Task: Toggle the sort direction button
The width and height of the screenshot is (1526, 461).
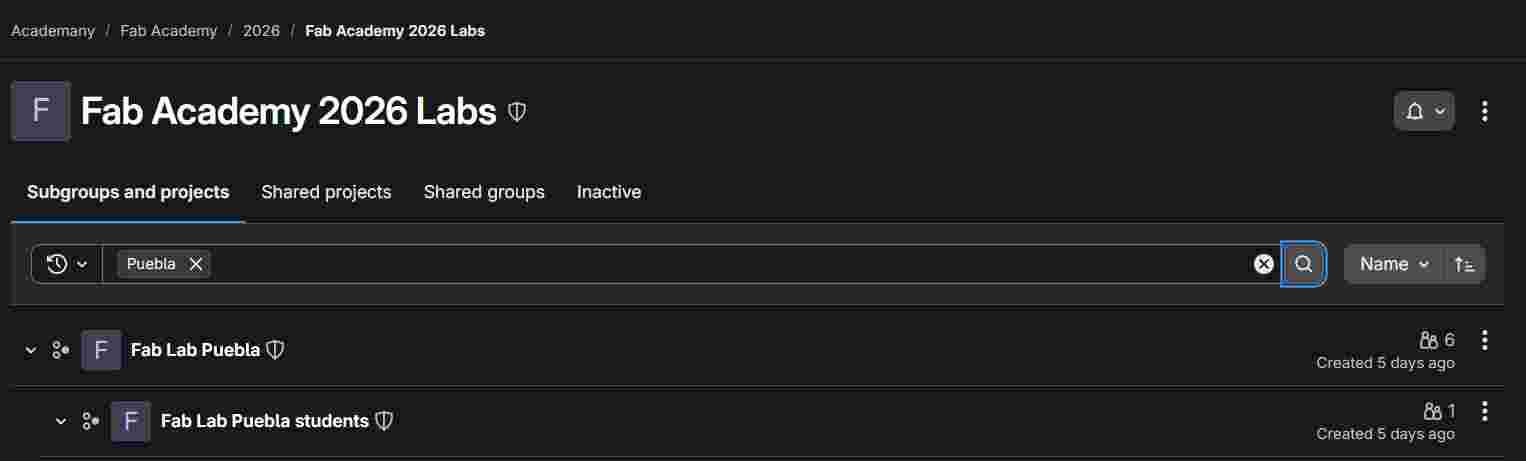Action: pos(1465,264)
